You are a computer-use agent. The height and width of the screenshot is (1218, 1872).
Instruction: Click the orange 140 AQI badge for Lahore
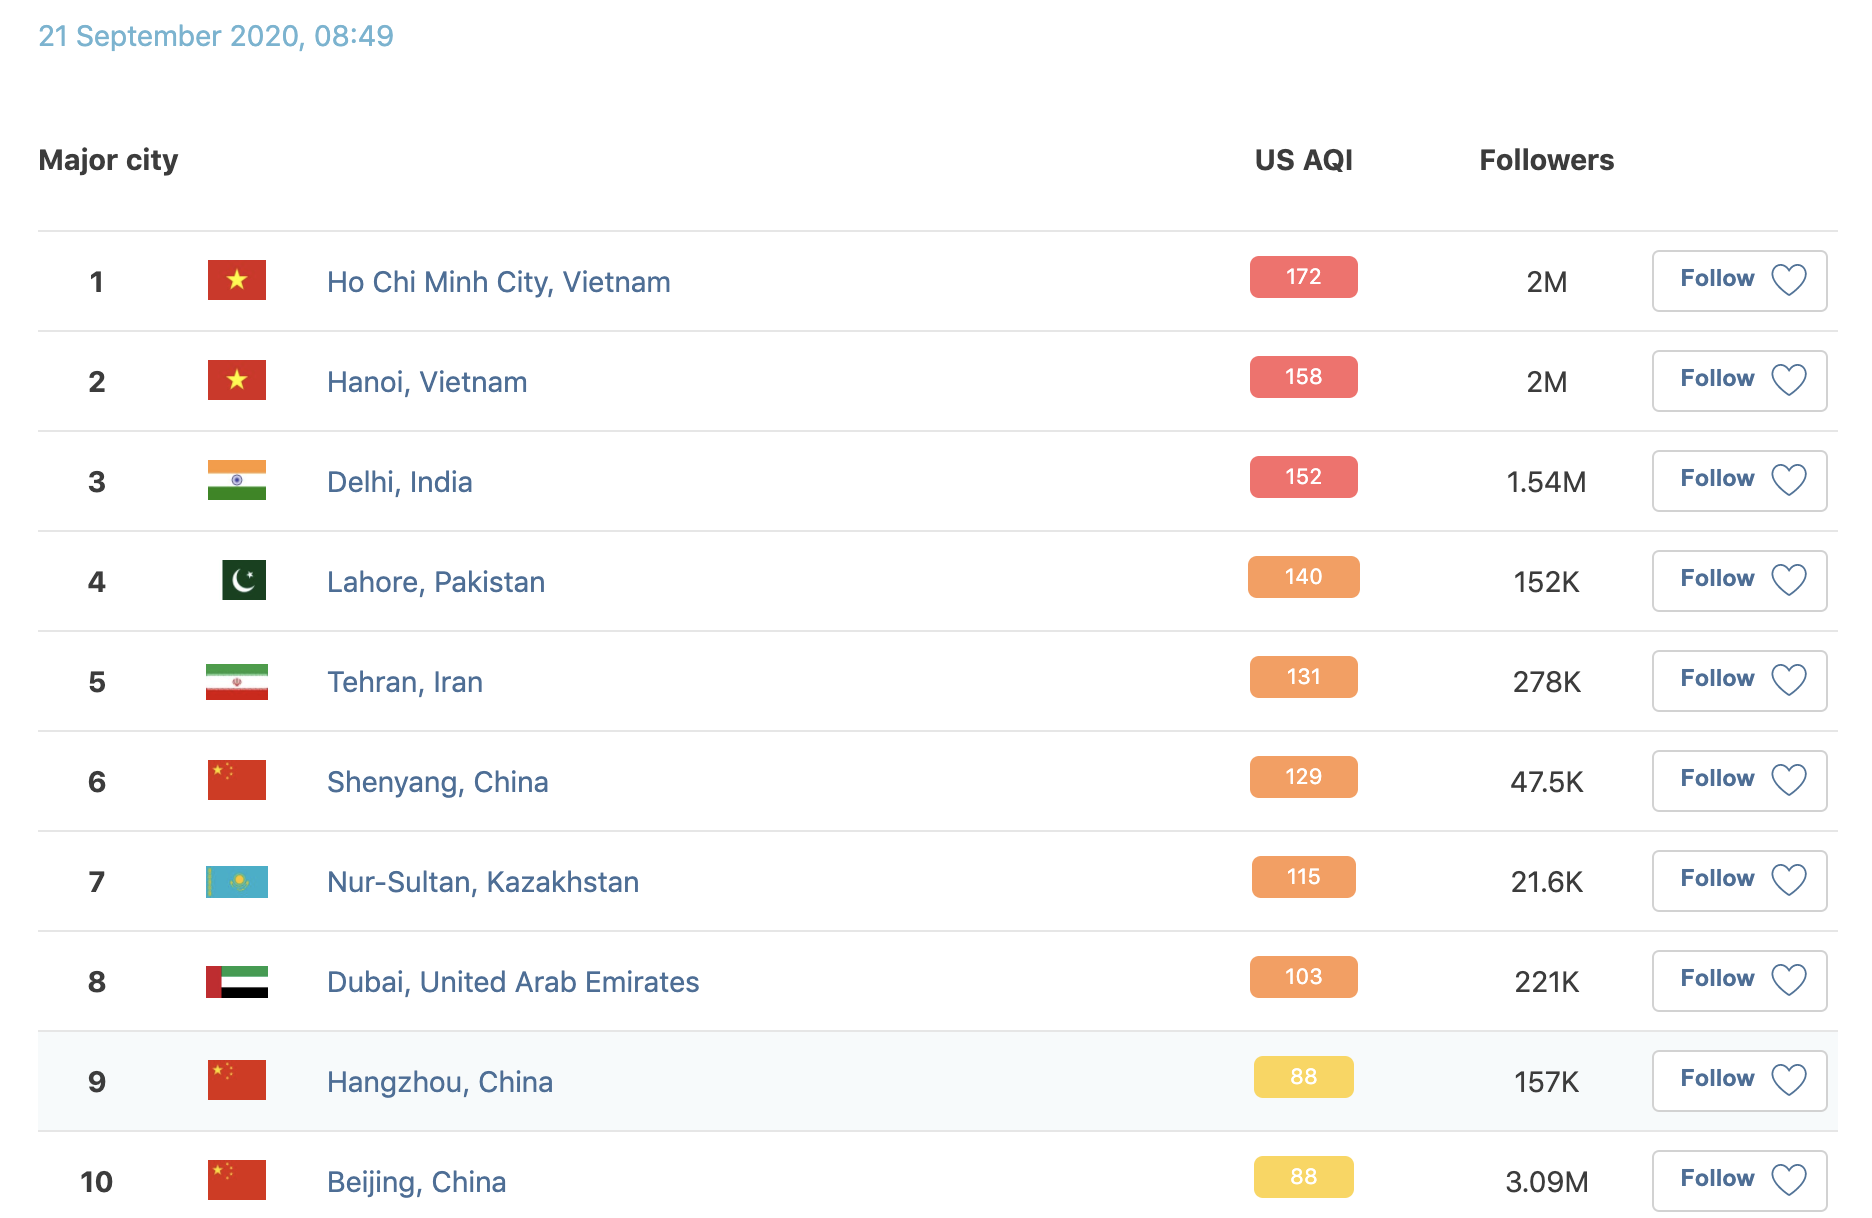point(1303,577)
